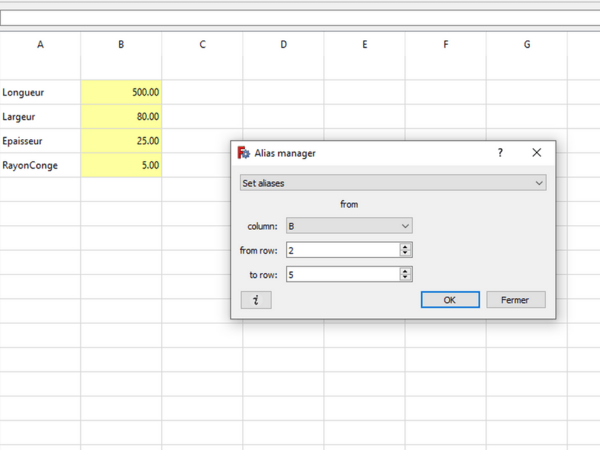Increase the from row value
Viewport: 600px width, 450px height.
click(x=405, y=247)
